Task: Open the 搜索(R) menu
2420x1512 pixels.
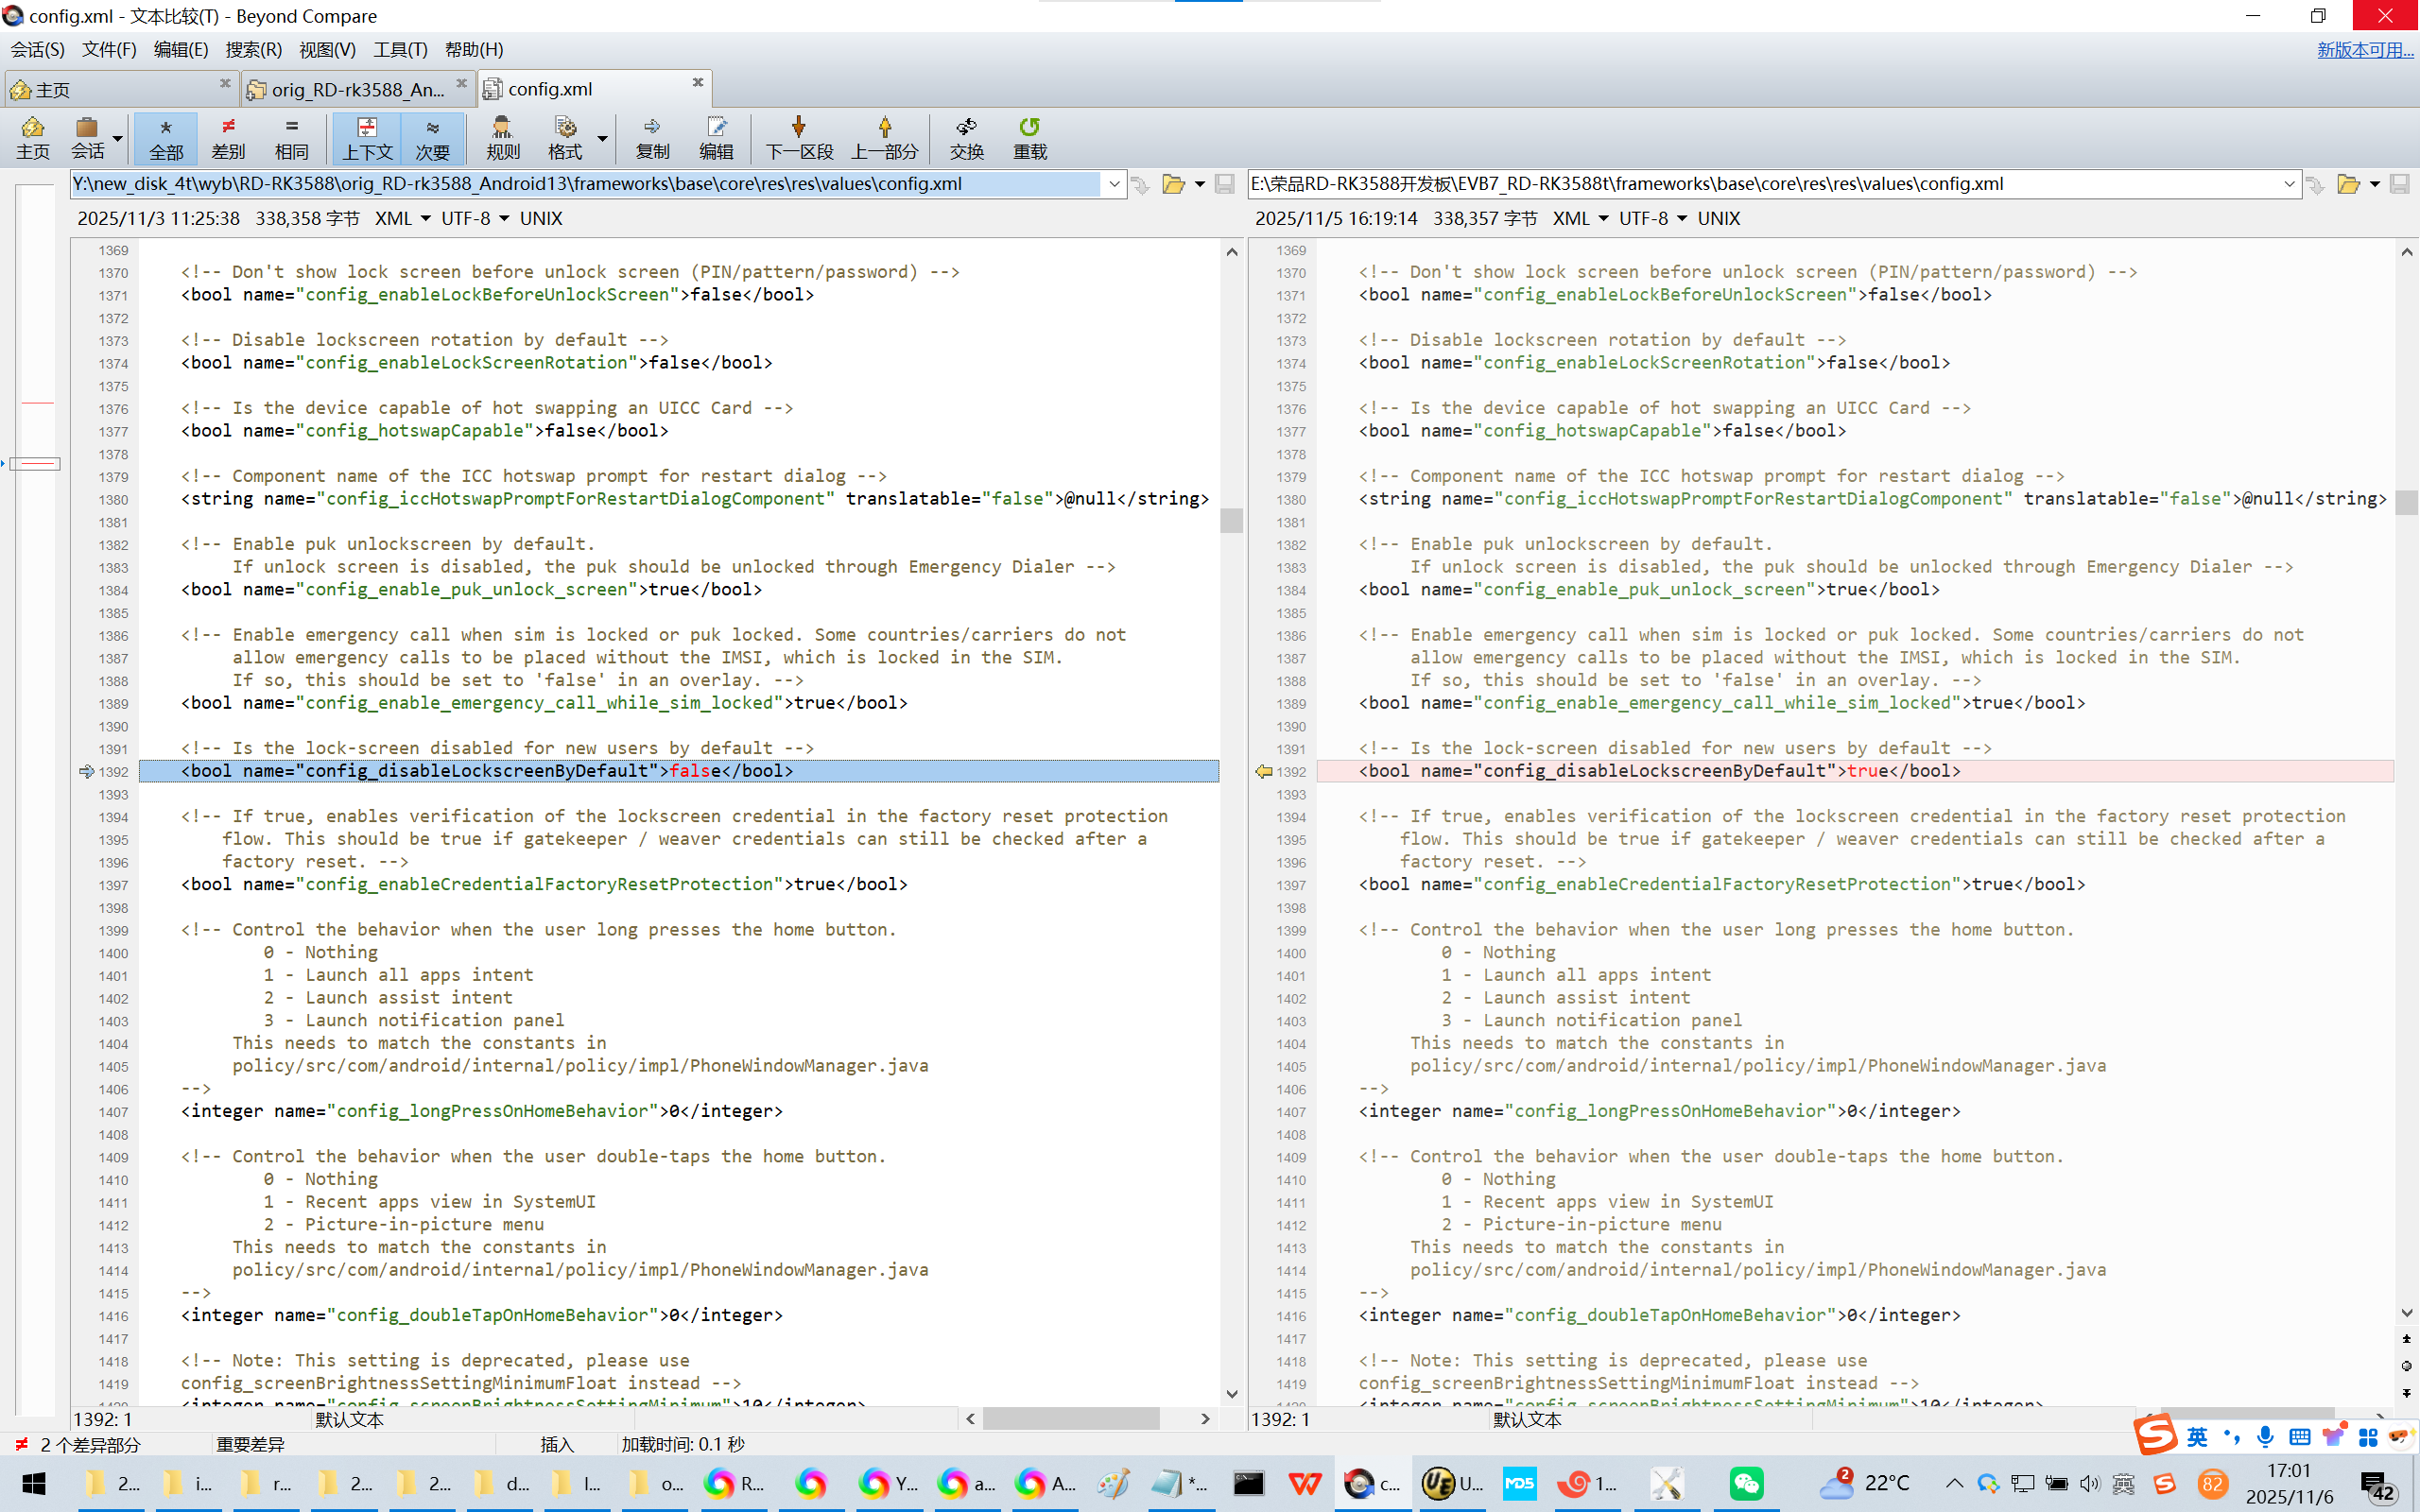Action: 253,49
